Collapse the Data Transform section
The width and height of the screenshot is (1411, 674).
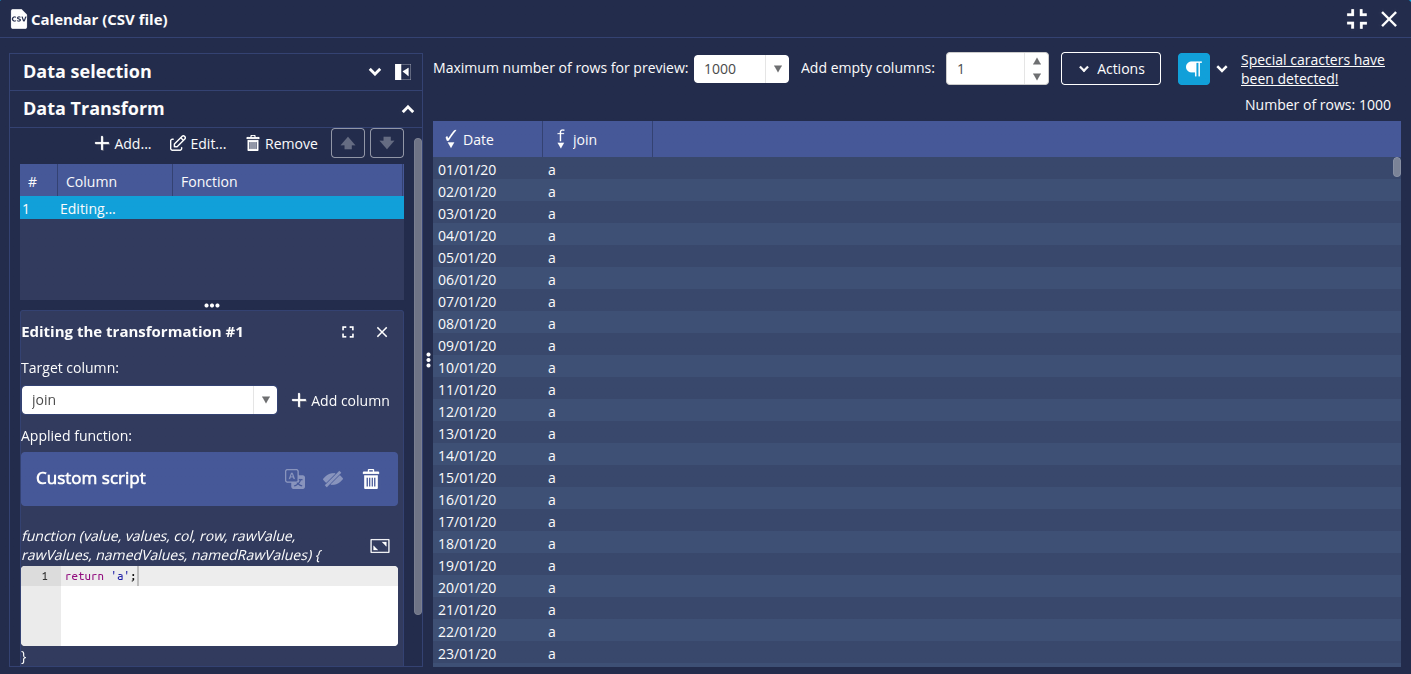[x=407, y=109]
